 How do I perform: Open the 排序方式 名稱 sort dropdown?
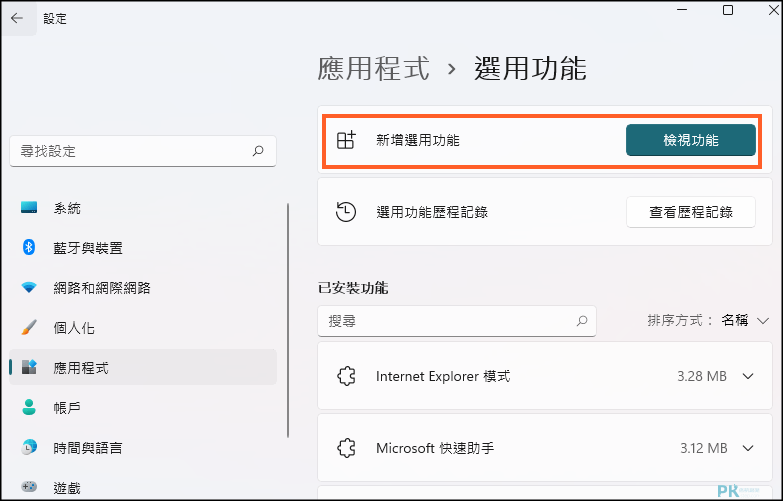[x=745, y=320]
